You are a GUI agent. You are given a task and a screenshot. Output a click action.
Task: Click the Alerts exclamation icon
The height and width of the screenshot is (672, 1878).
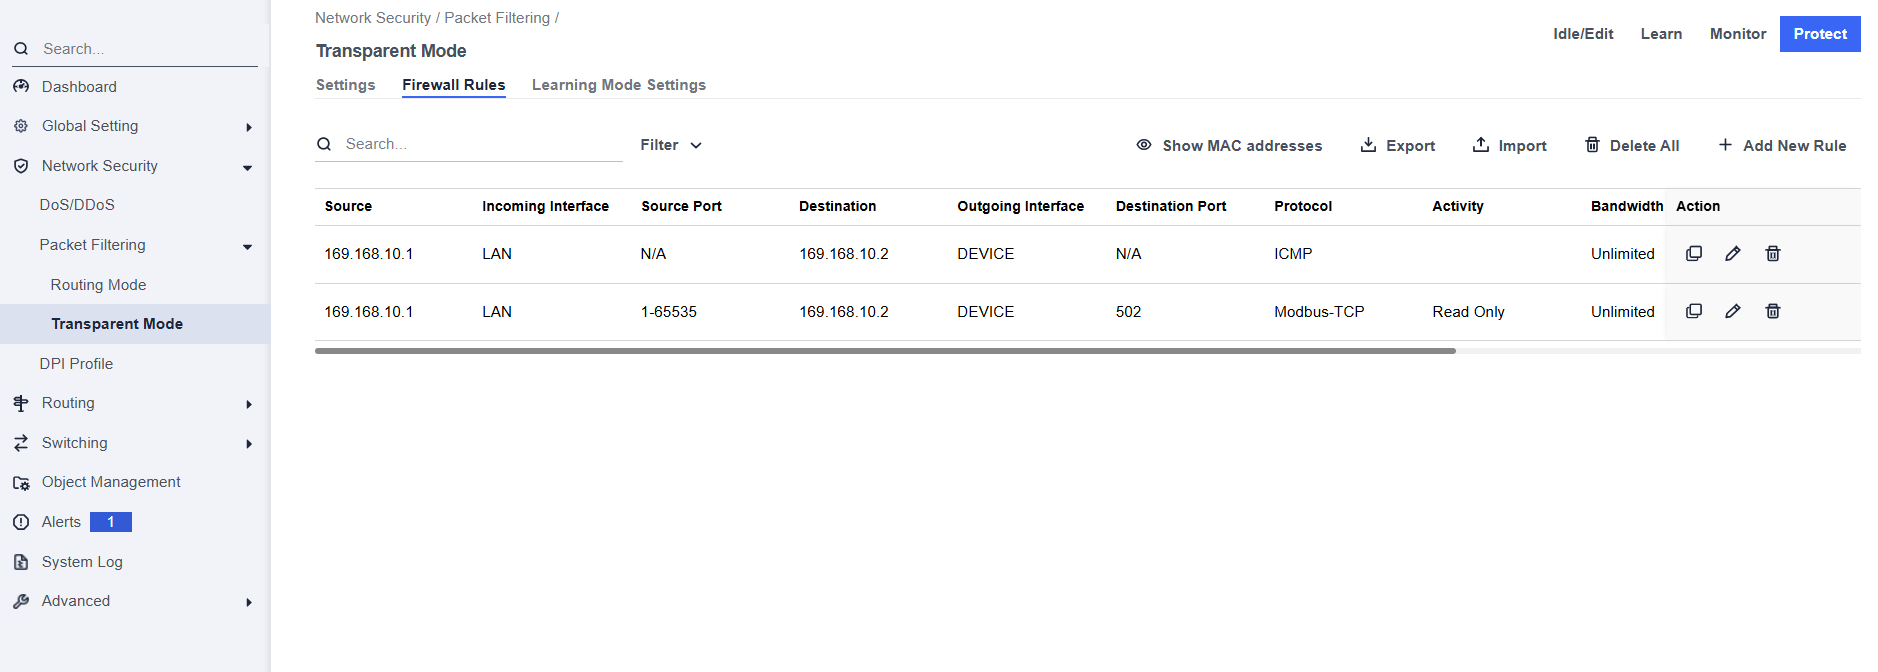click(x=21, y=522)
